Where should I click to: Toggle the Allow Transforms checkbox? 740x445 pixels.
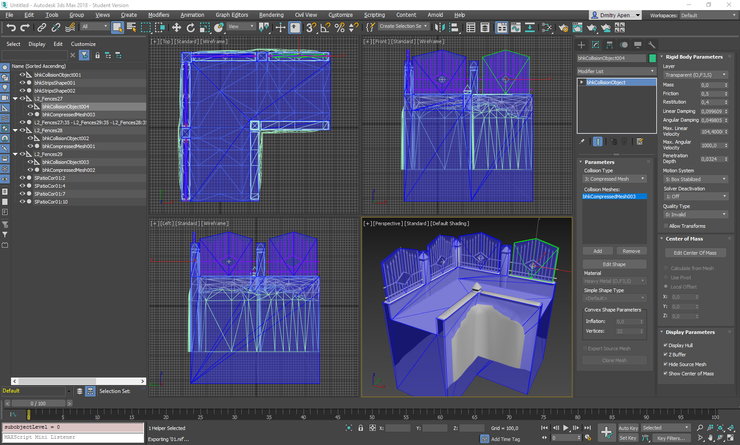(667, 226)
